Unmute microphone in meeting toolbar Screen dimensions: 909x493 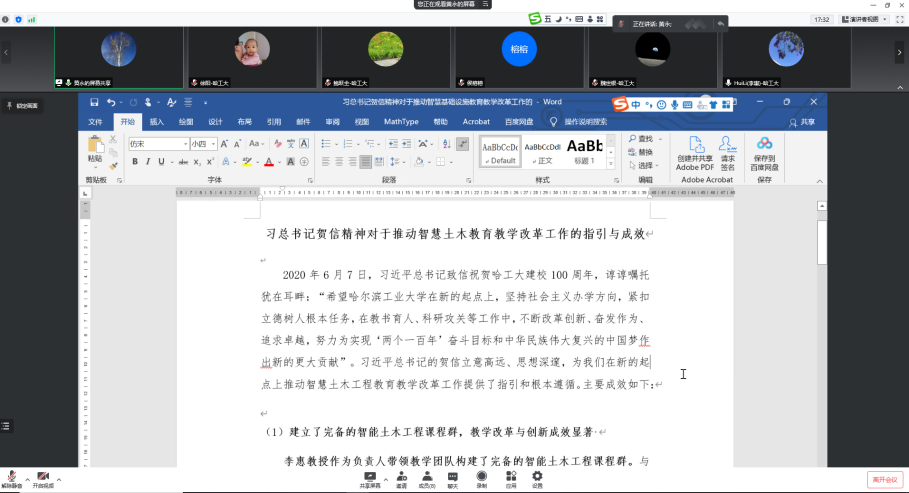(13, 476)
